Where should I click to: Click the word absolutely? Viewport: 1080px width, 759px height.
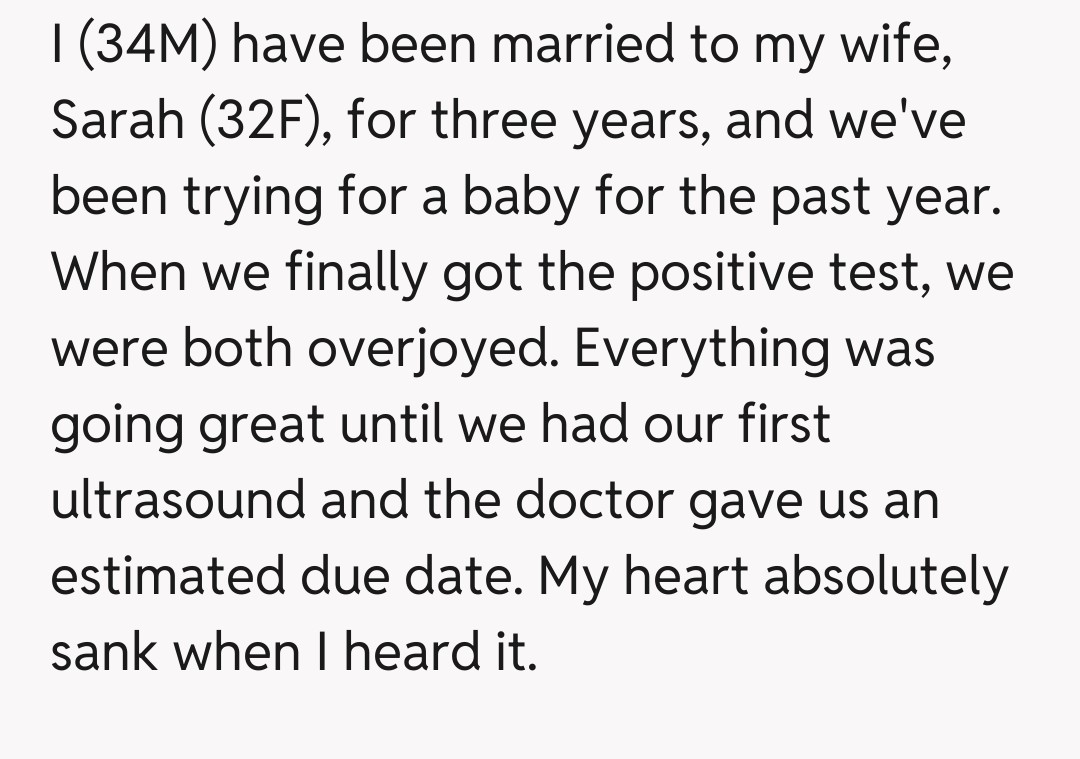[x=892, y=576]
